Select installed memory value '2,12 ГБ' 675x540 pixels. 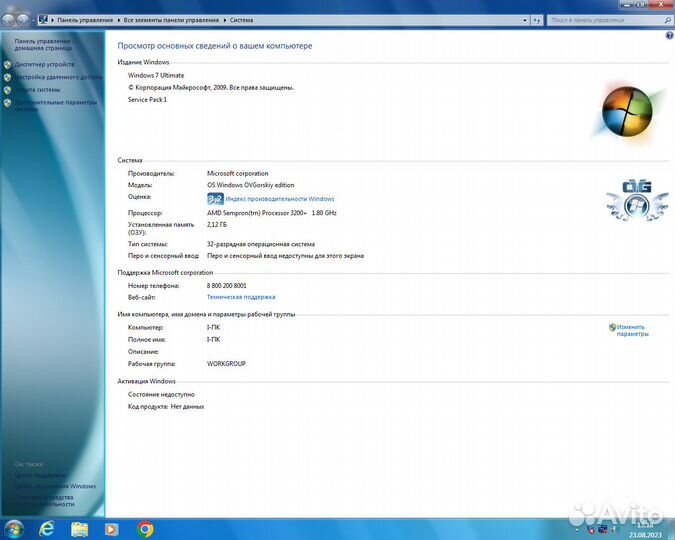click(217, 225)
